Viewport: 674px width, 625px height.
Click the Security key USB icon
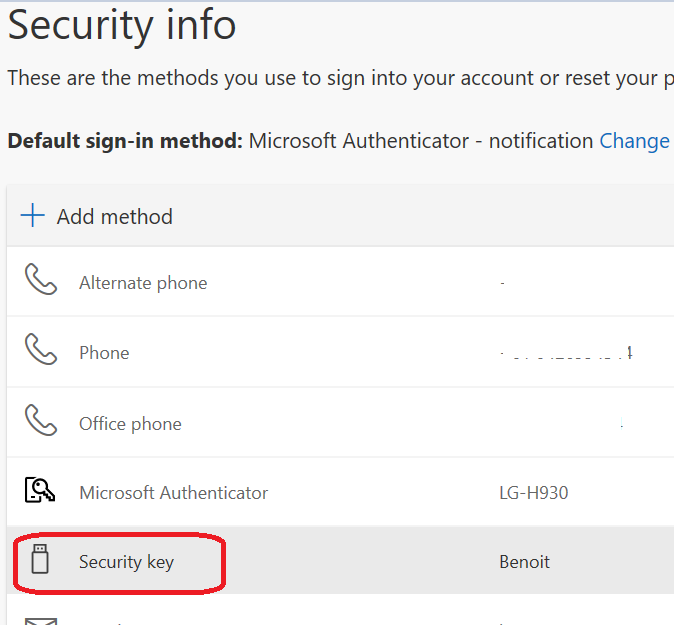[x=40, y=561]
